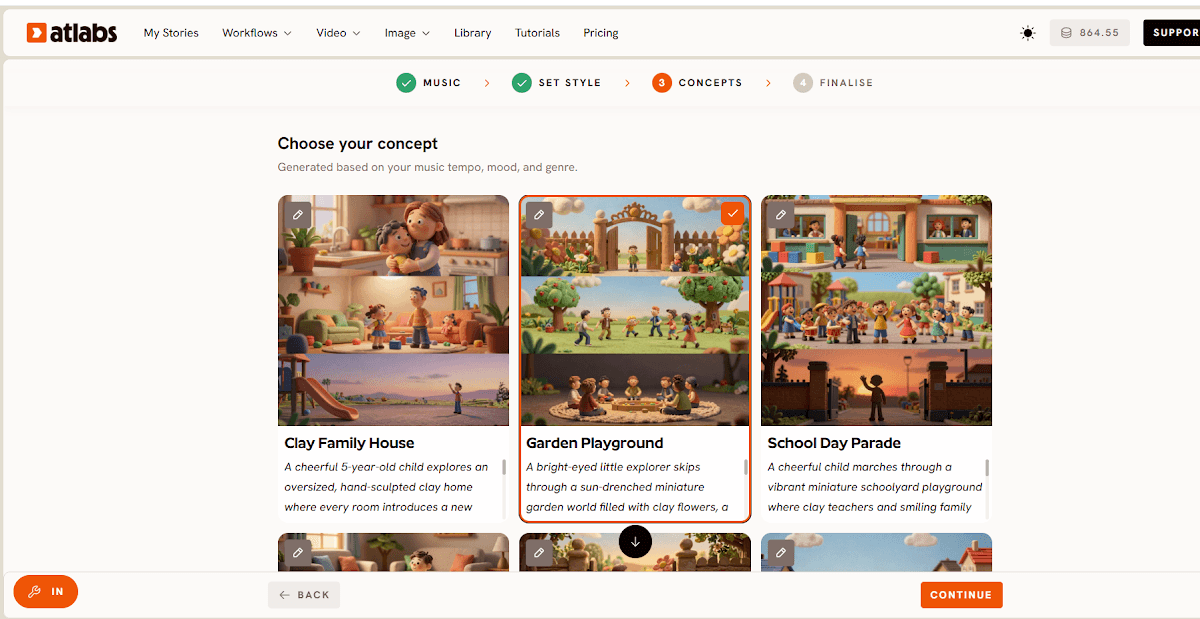Image resolution: width=1200 pixels, height=619 pixels.
Task: Uncheck the Garden Playground selection checkmark
Action: pos(733,213)
